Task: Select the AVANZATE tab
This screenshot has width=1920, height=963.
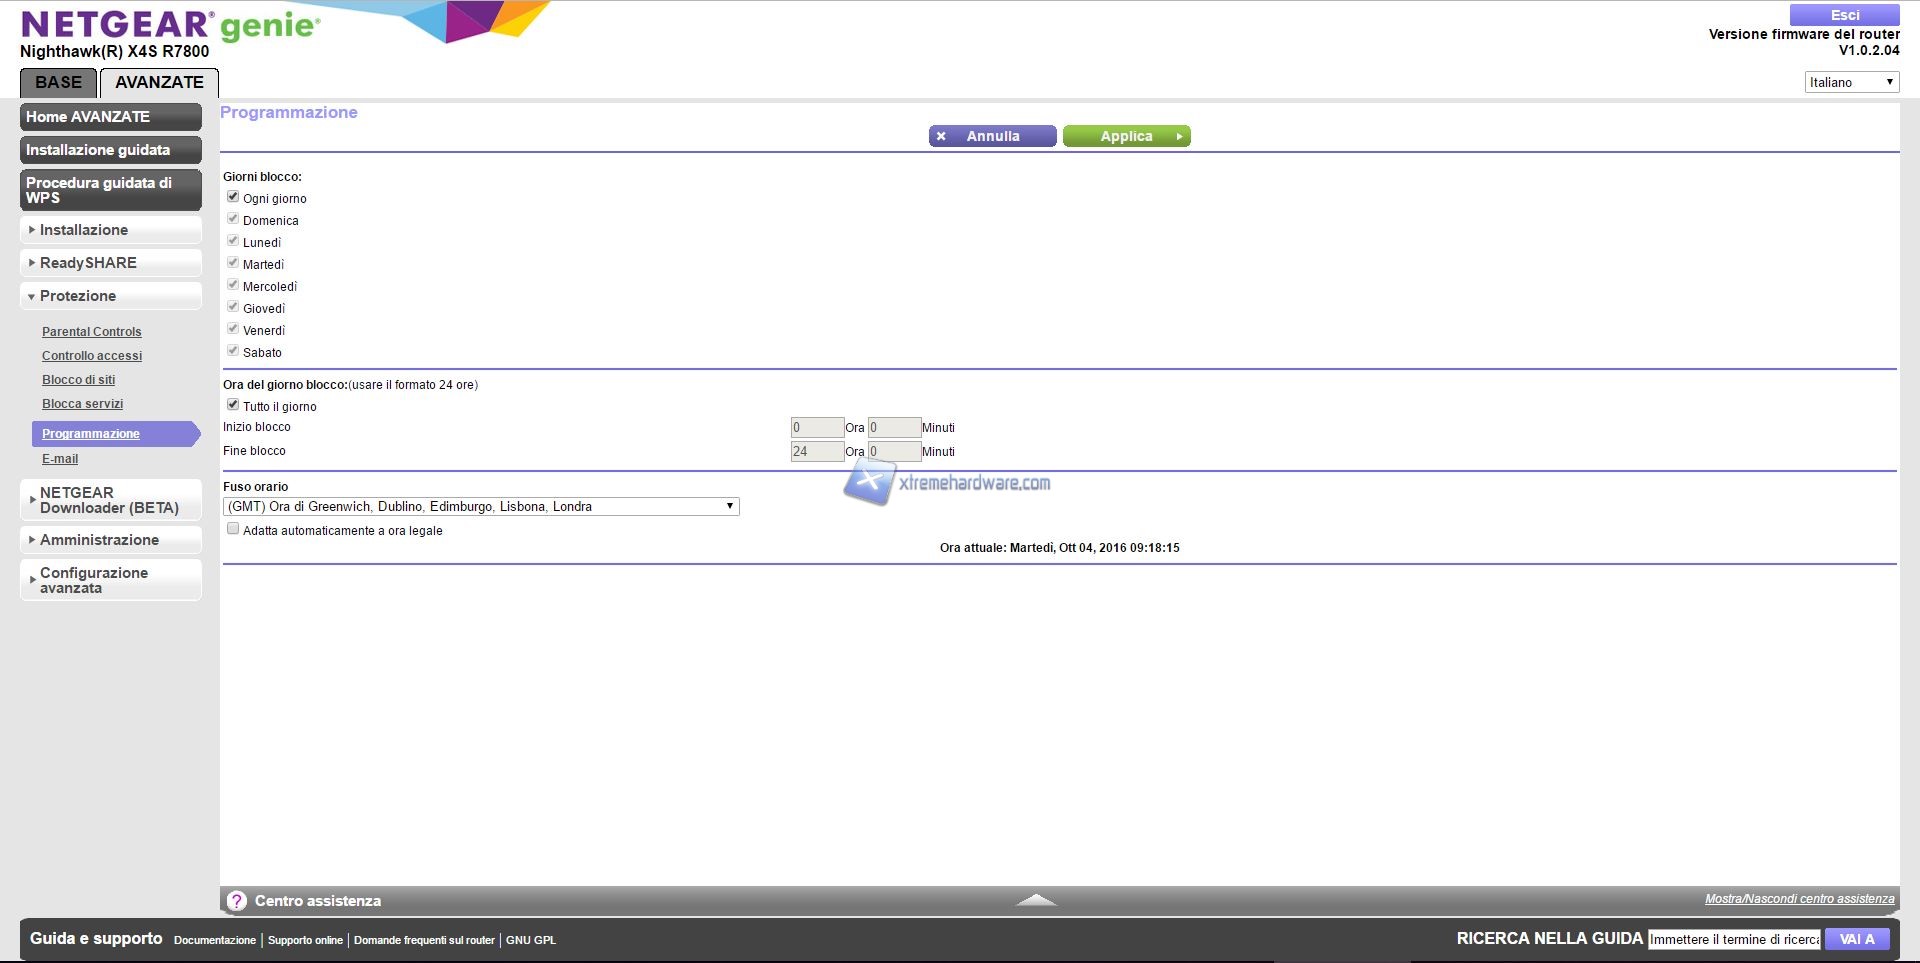Action: pos(159,83)
